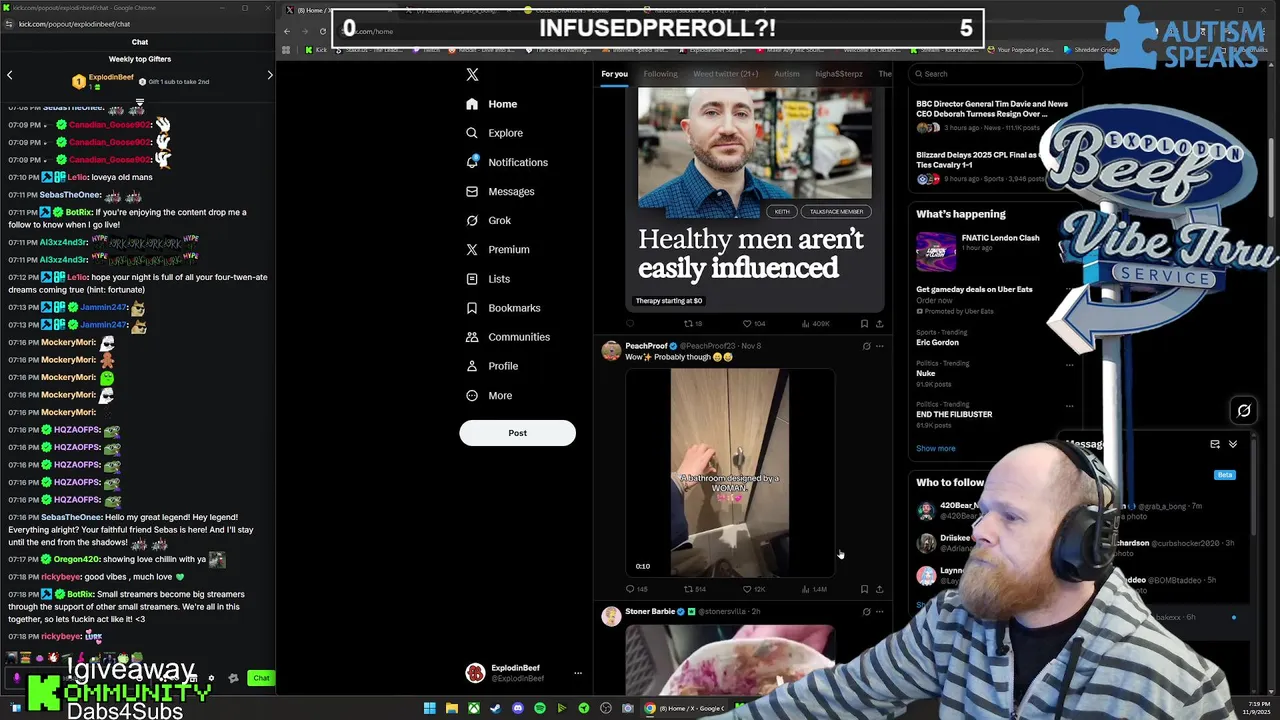The image size is (1280, 720).
Task: Switch to the Following tab
Action: coord(660,74)
